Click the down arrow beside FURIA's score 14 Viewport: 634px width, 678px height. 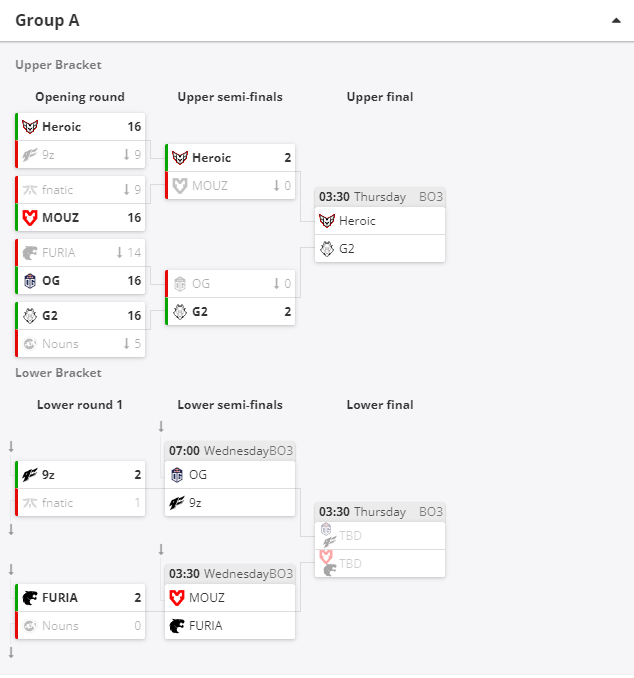[119, 253]
